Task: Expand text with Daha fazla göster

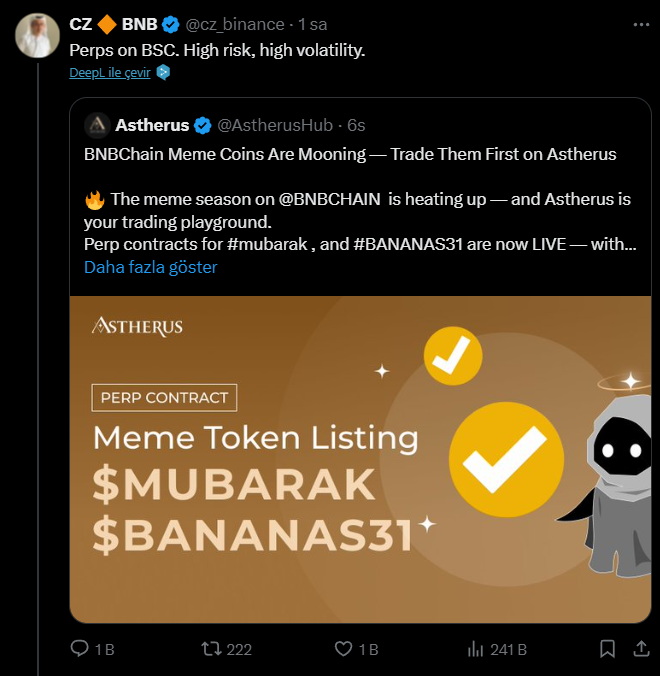Action: (151, 267)
